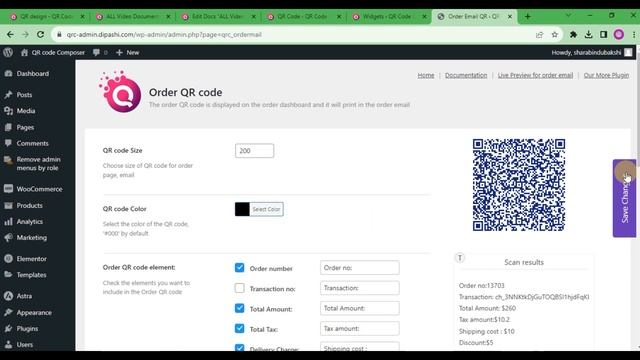
Task: Toggle the browser side panel icon
Action: [x=603, y=35]
